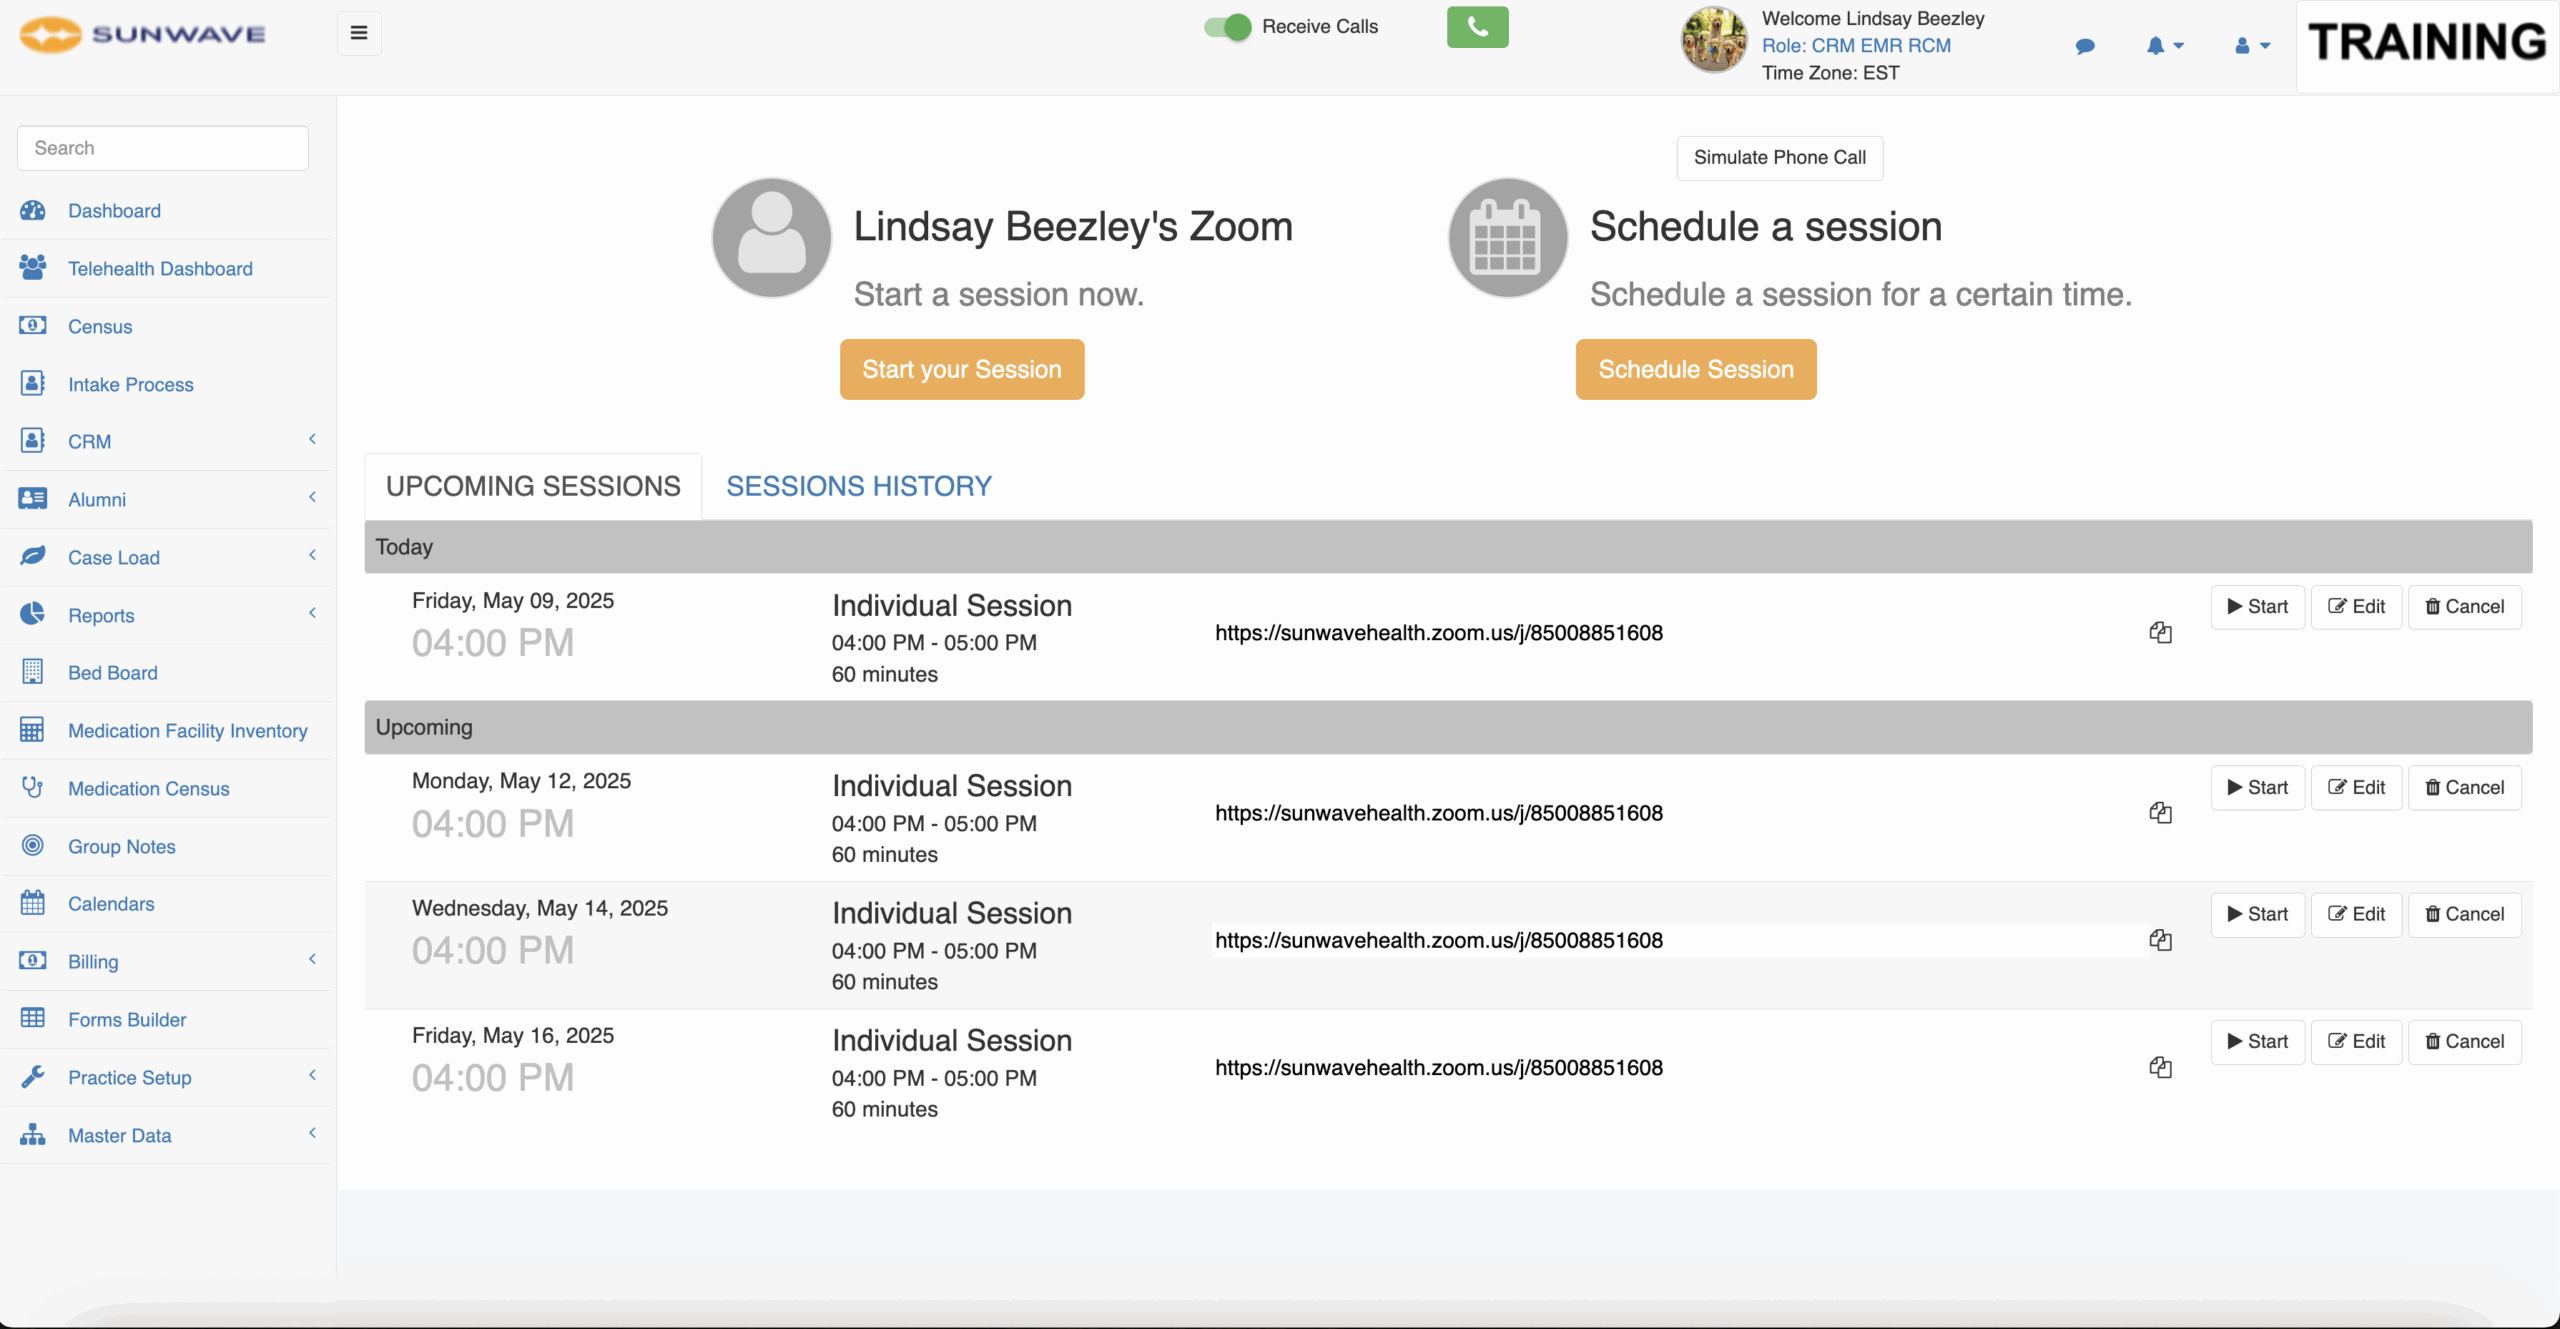Toggle the Receive Calls switch

coord(1227,27)
